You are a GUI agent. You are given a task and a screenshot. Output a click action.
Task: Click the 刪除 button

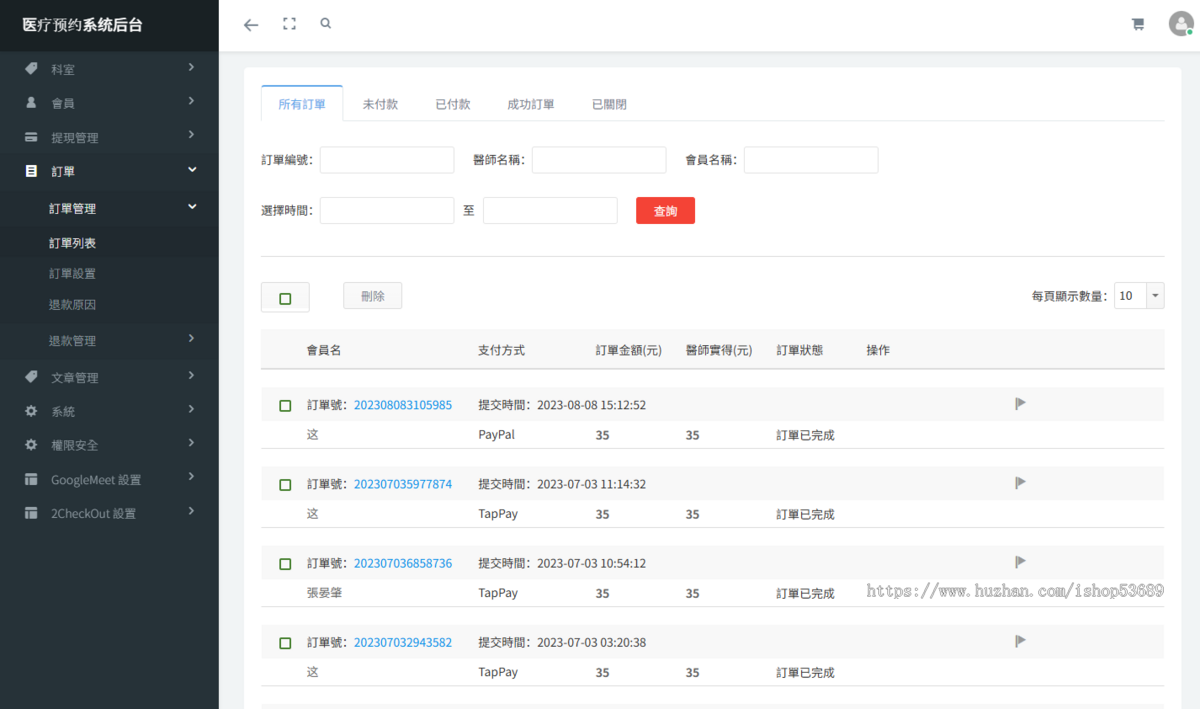373,296
